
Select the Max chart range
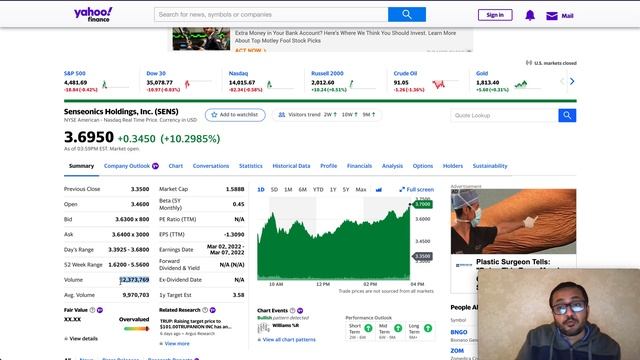tap(361, 190)
